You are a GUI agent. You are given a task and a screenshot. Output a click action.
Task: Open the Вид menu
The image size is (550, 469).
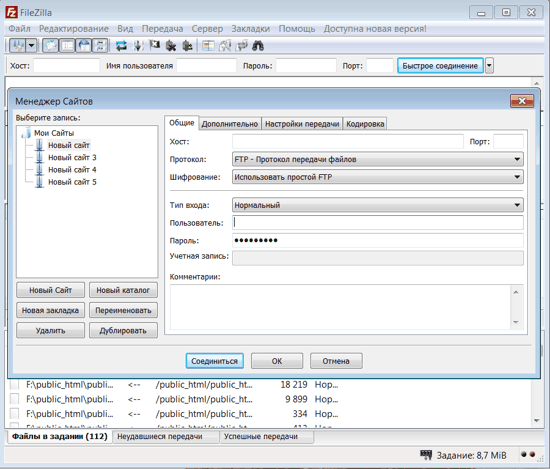point(125,28)
